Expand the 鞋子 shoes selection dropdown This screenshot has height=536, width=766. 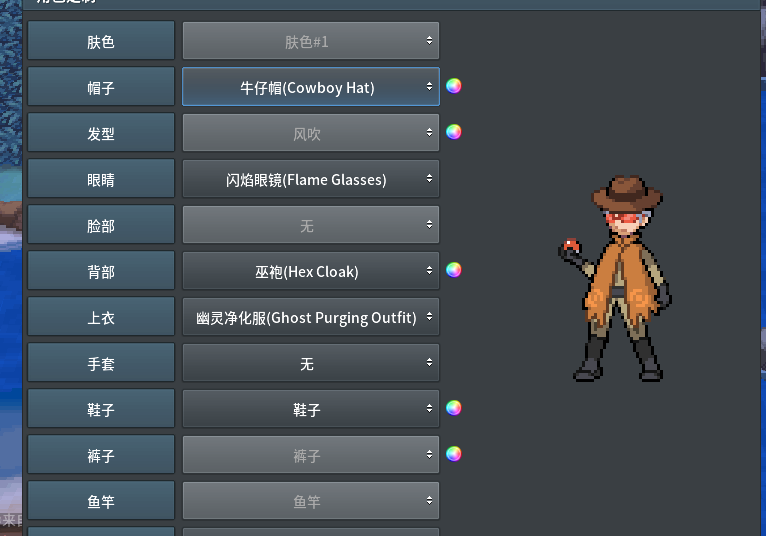tap(311, 408)
